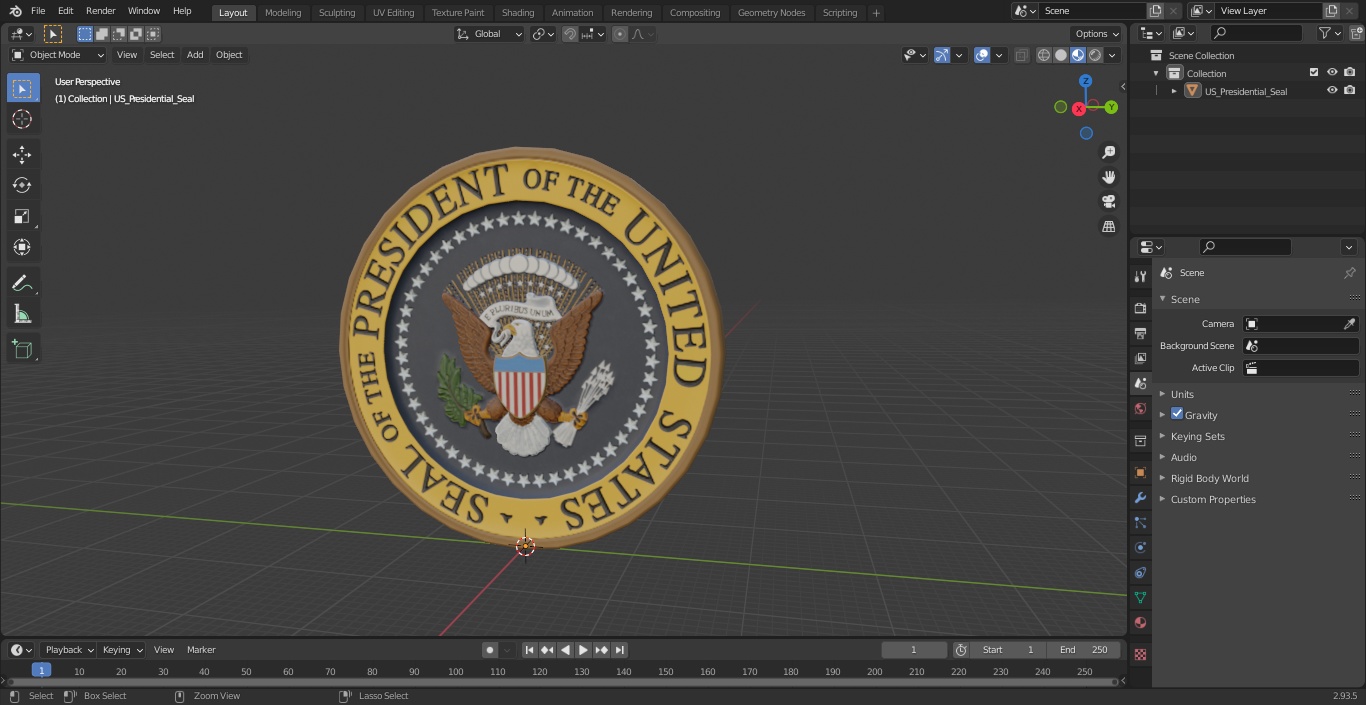
Task: Open the Render menu
Action: point(100,11)
